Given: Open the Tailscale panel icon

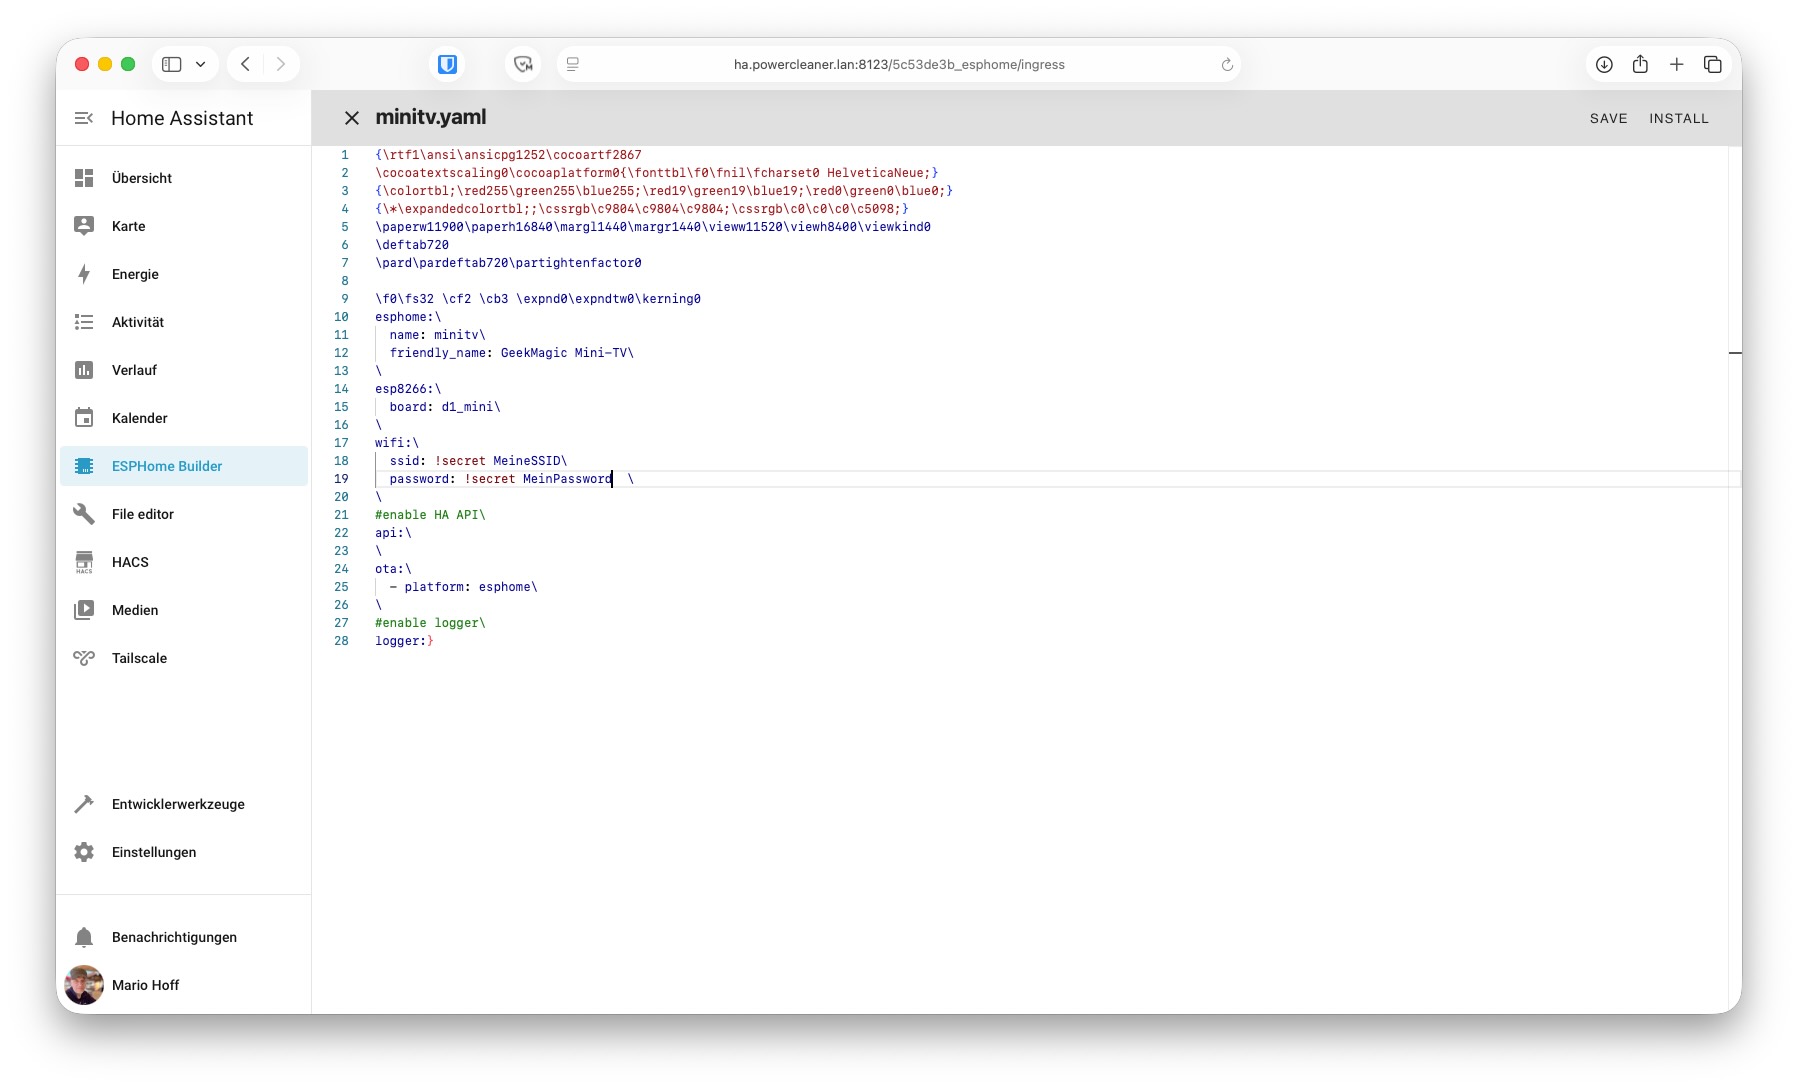Looking at the screenshot, I should point(84,658).
